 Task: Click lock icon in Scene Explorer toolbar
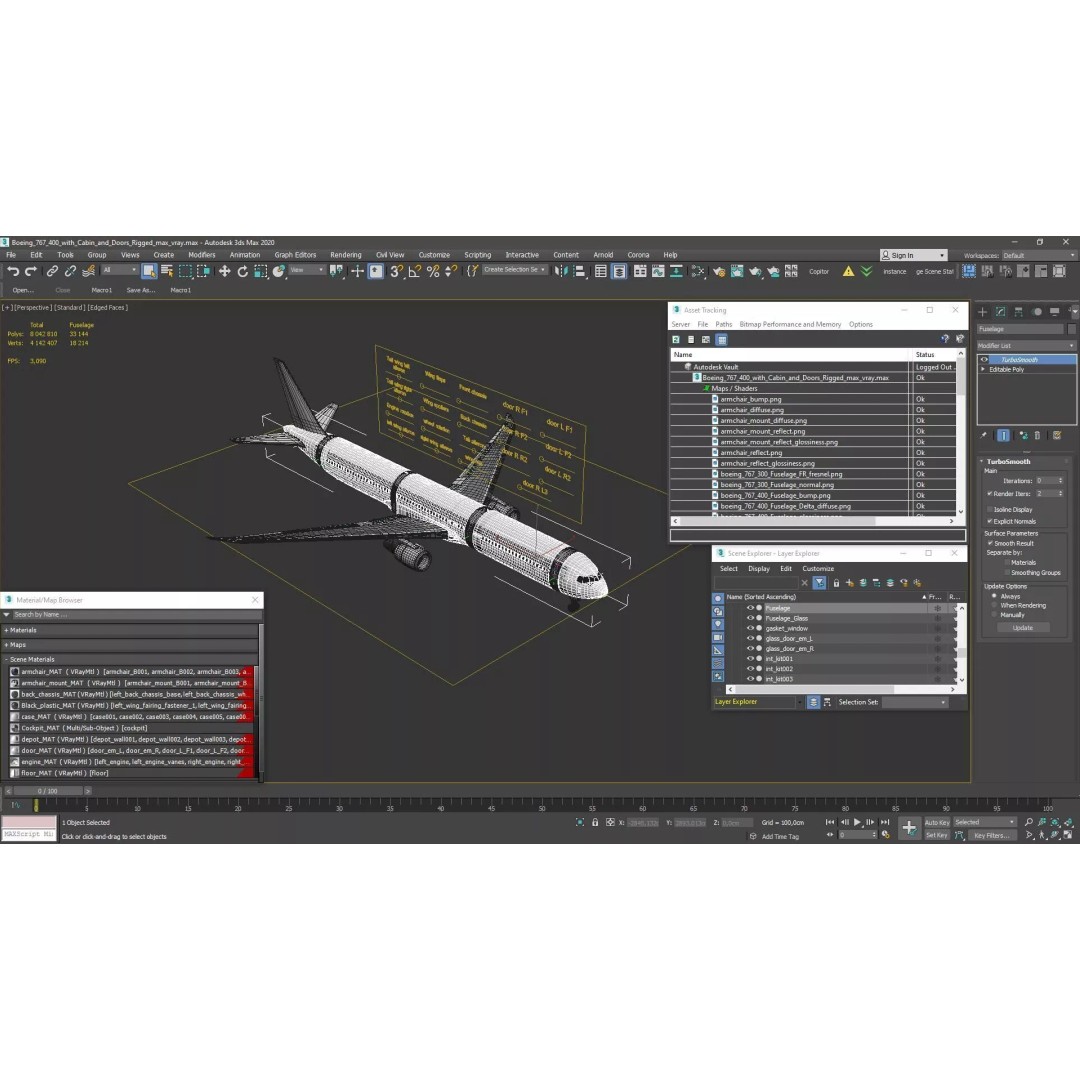click(x=836, y=583)
